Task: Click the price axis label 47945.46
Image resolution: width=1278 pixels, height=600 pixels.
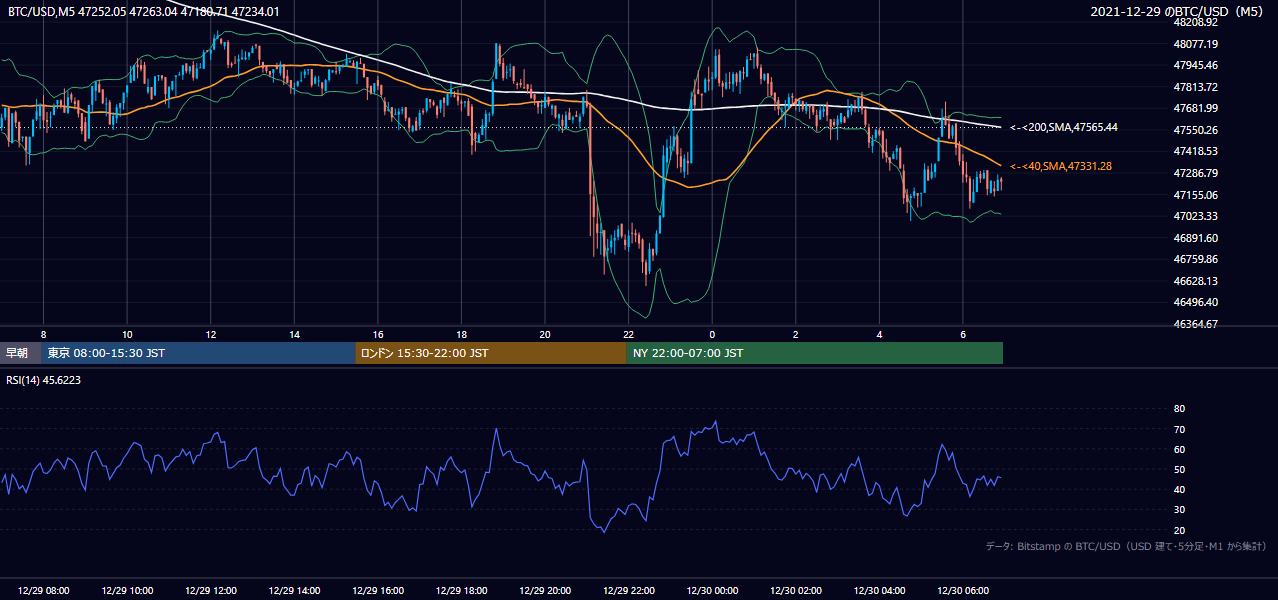Action: pyautogui.click(x=1195, y=65)
